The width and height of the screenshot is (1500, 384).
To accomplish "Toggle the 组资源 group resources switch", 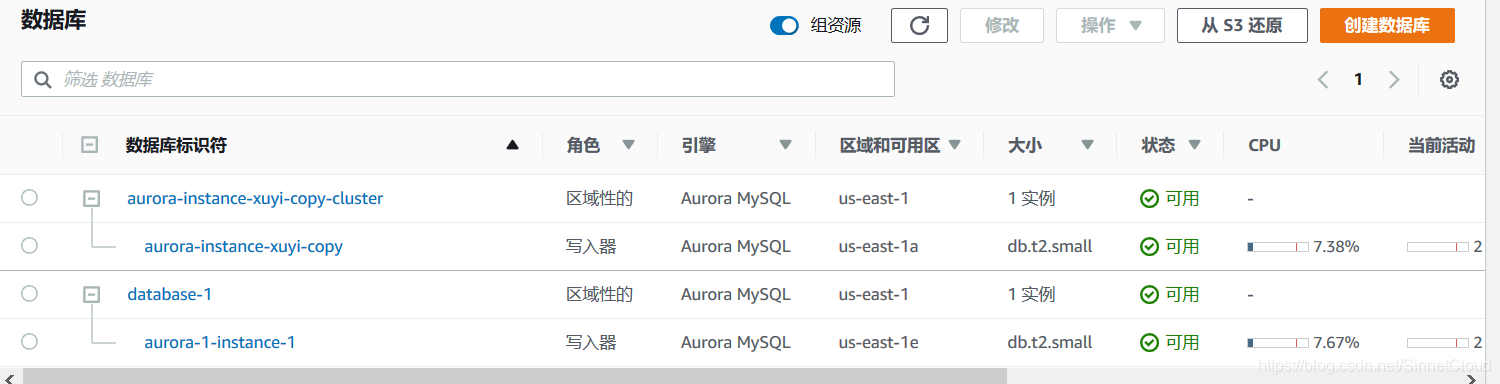I will pos(784,26).
